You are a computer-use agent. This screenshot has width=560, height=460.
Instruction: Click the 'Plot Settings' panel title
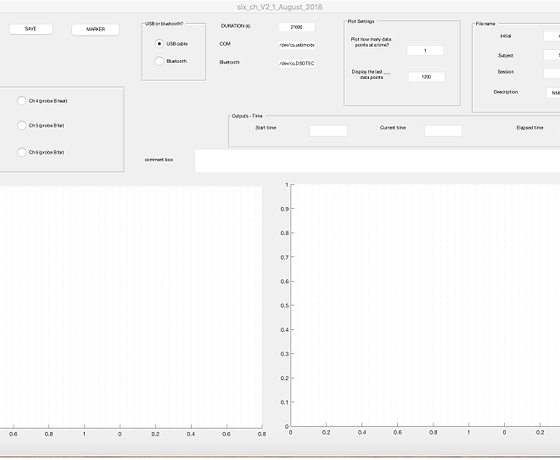coord(361,21)
